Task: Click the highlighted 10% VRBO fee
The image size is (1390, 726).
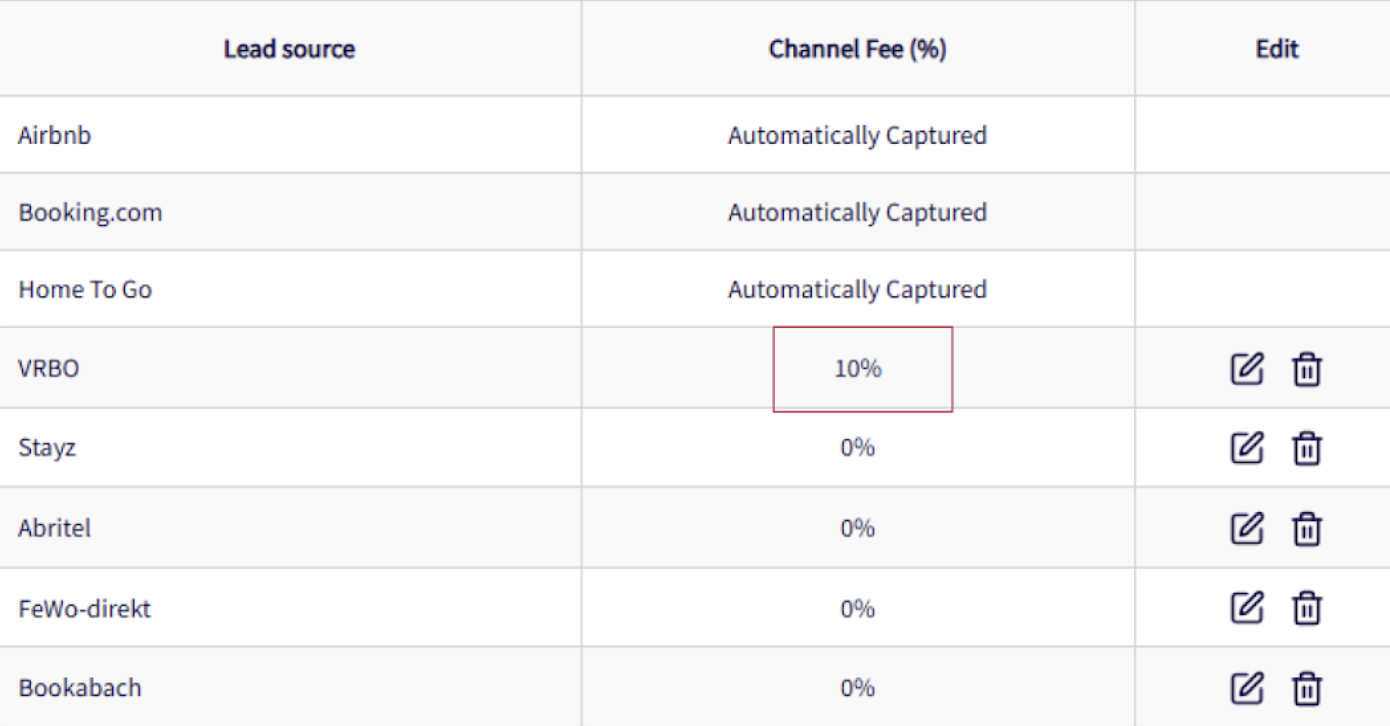Action: (x=858, y=369)
